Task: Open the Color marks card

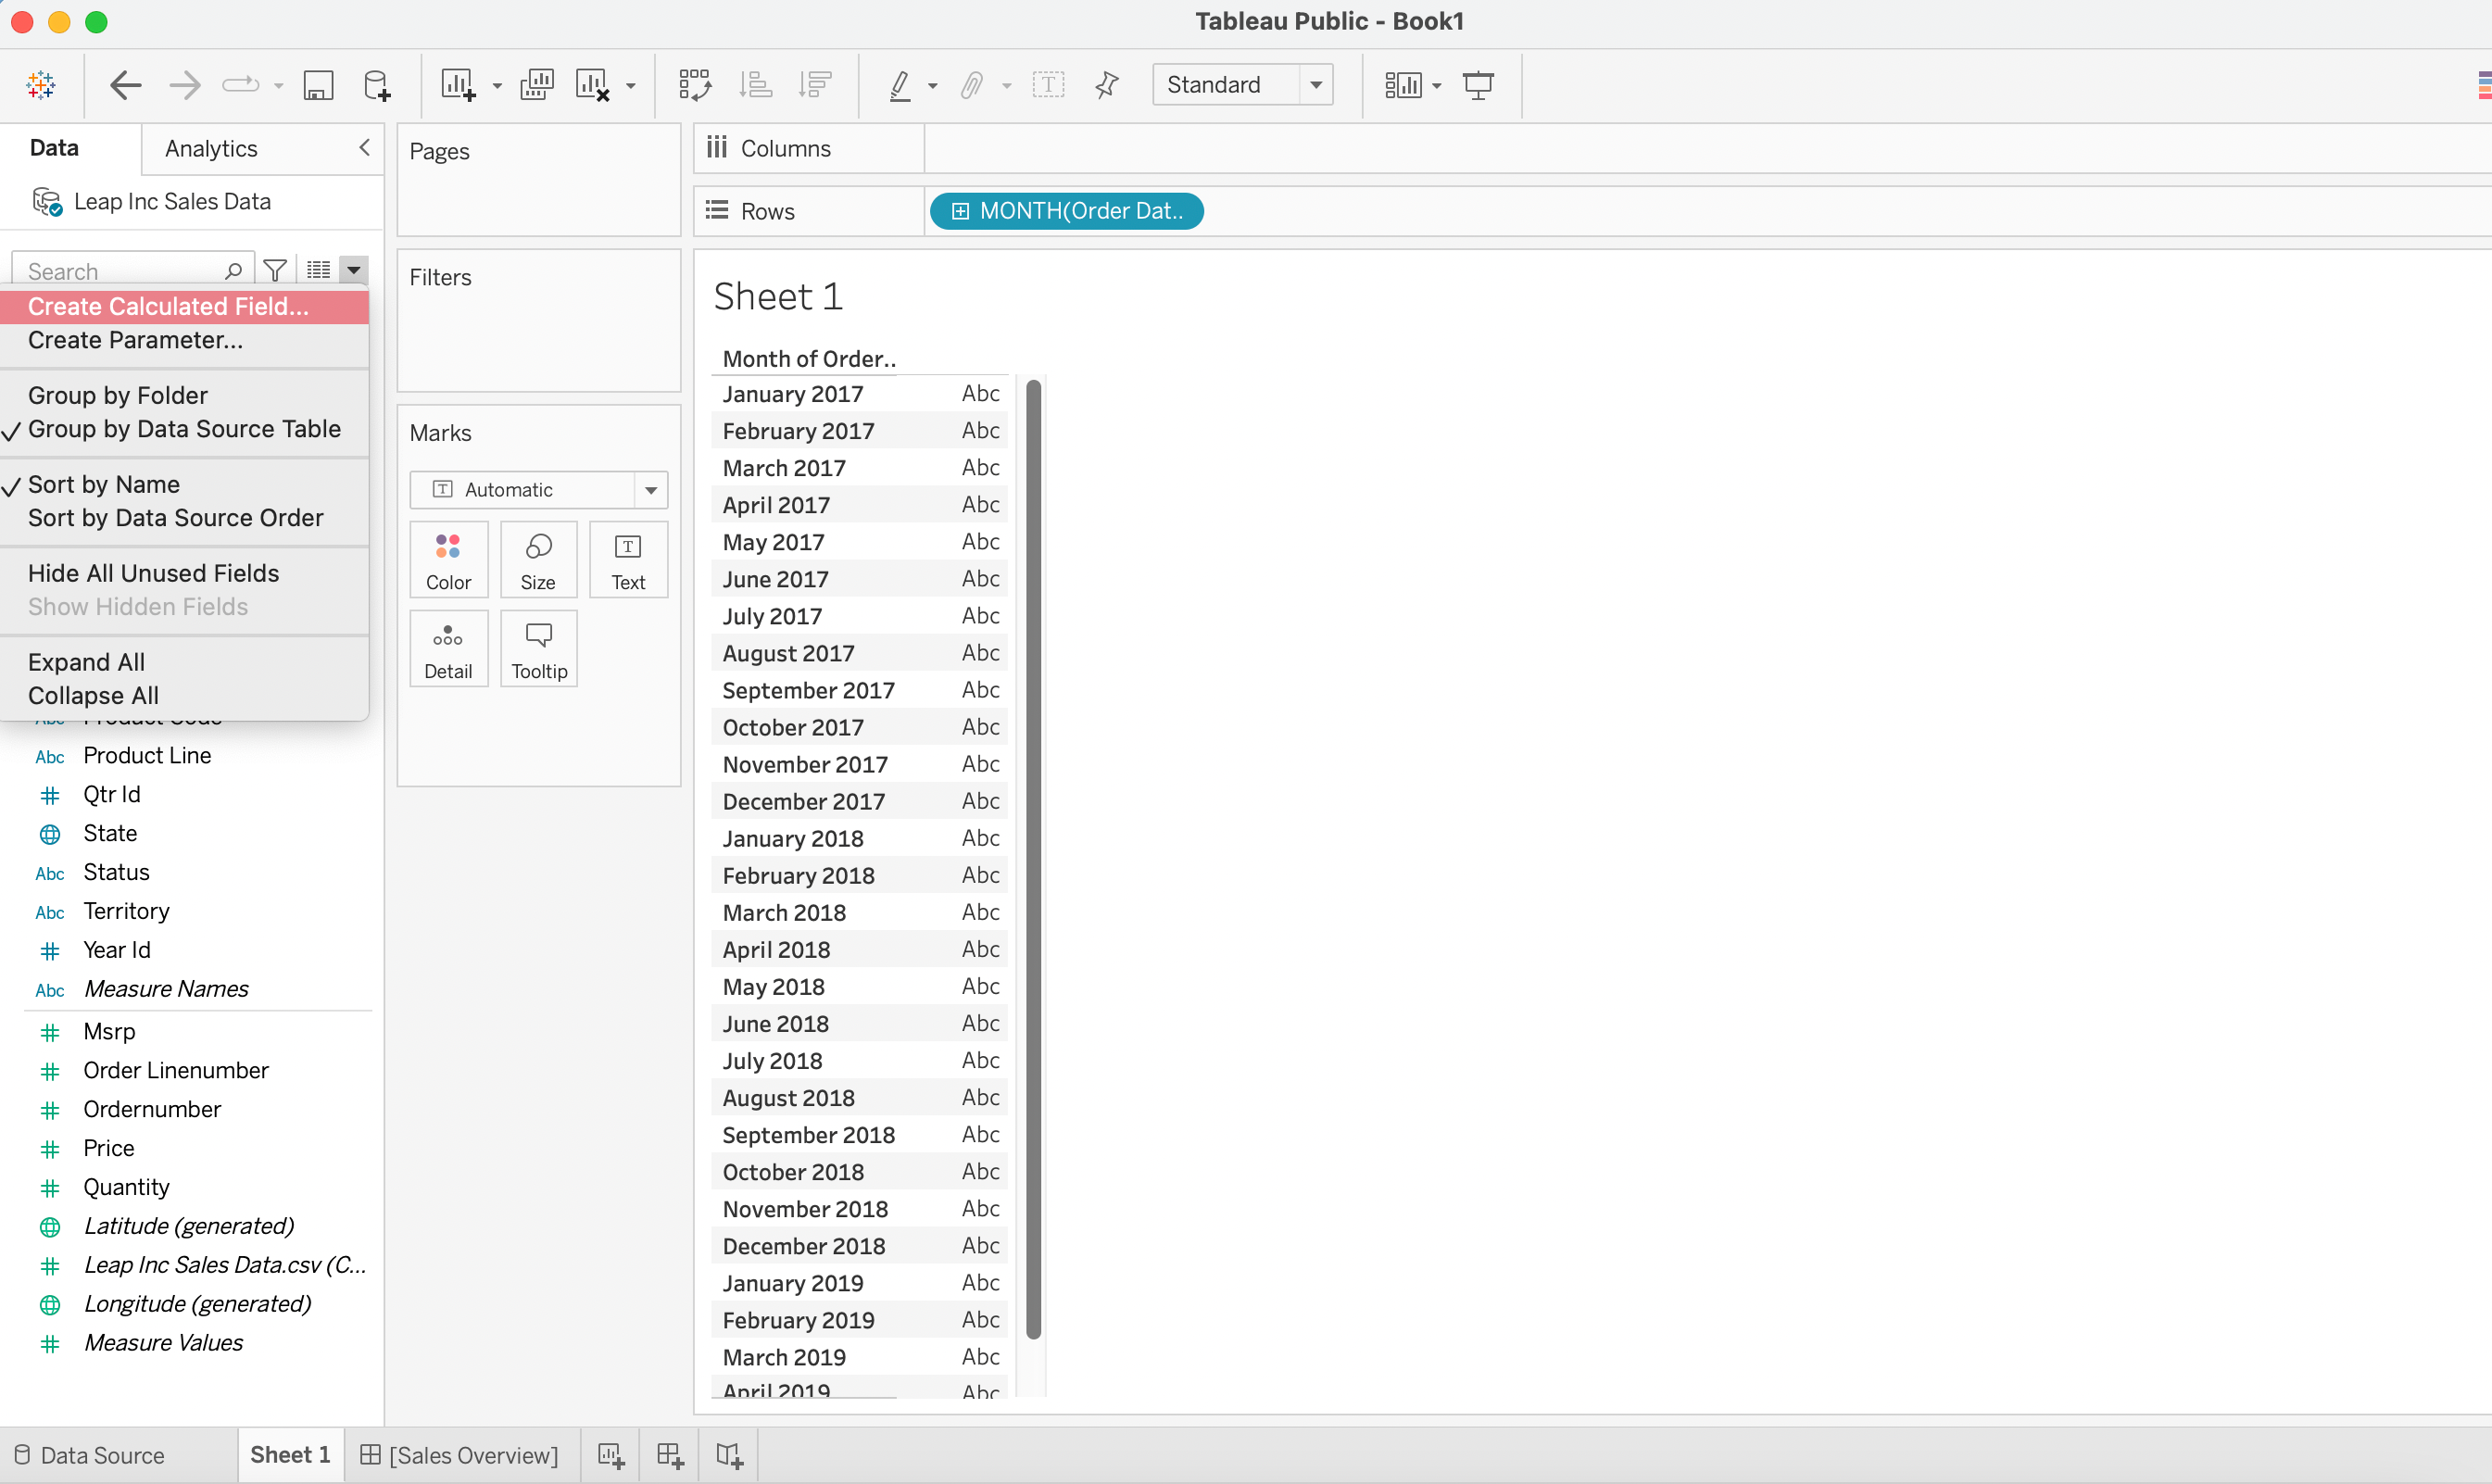Action: point(448,560)
